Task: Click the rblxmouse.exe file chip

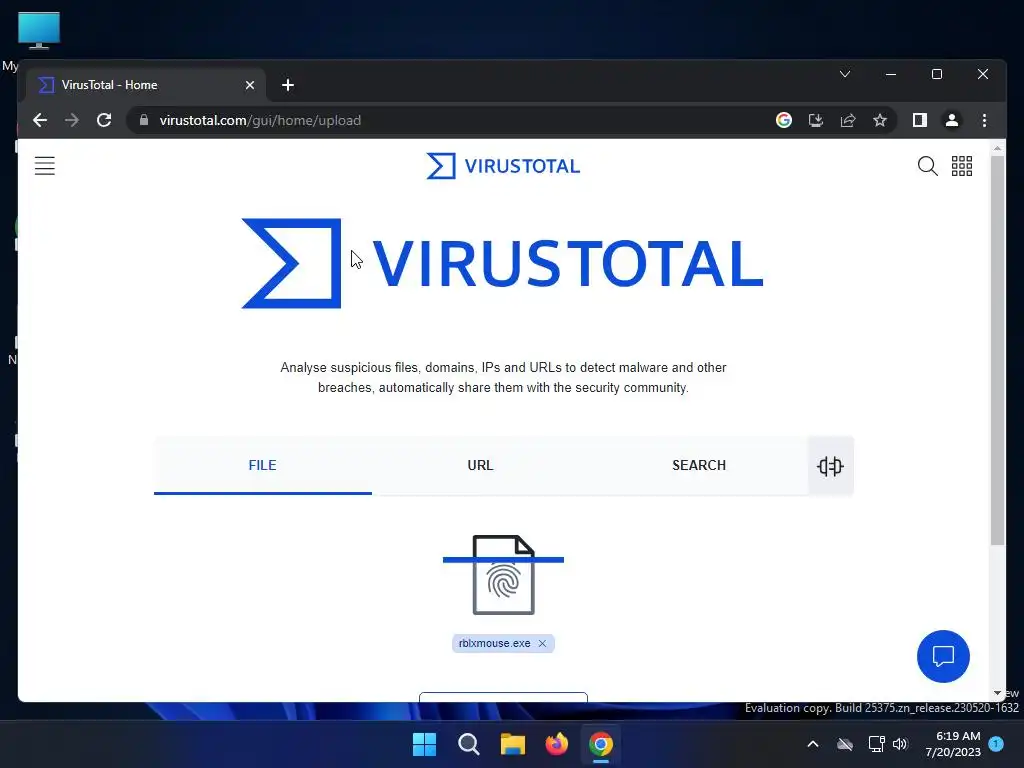Action: point(503,643)
